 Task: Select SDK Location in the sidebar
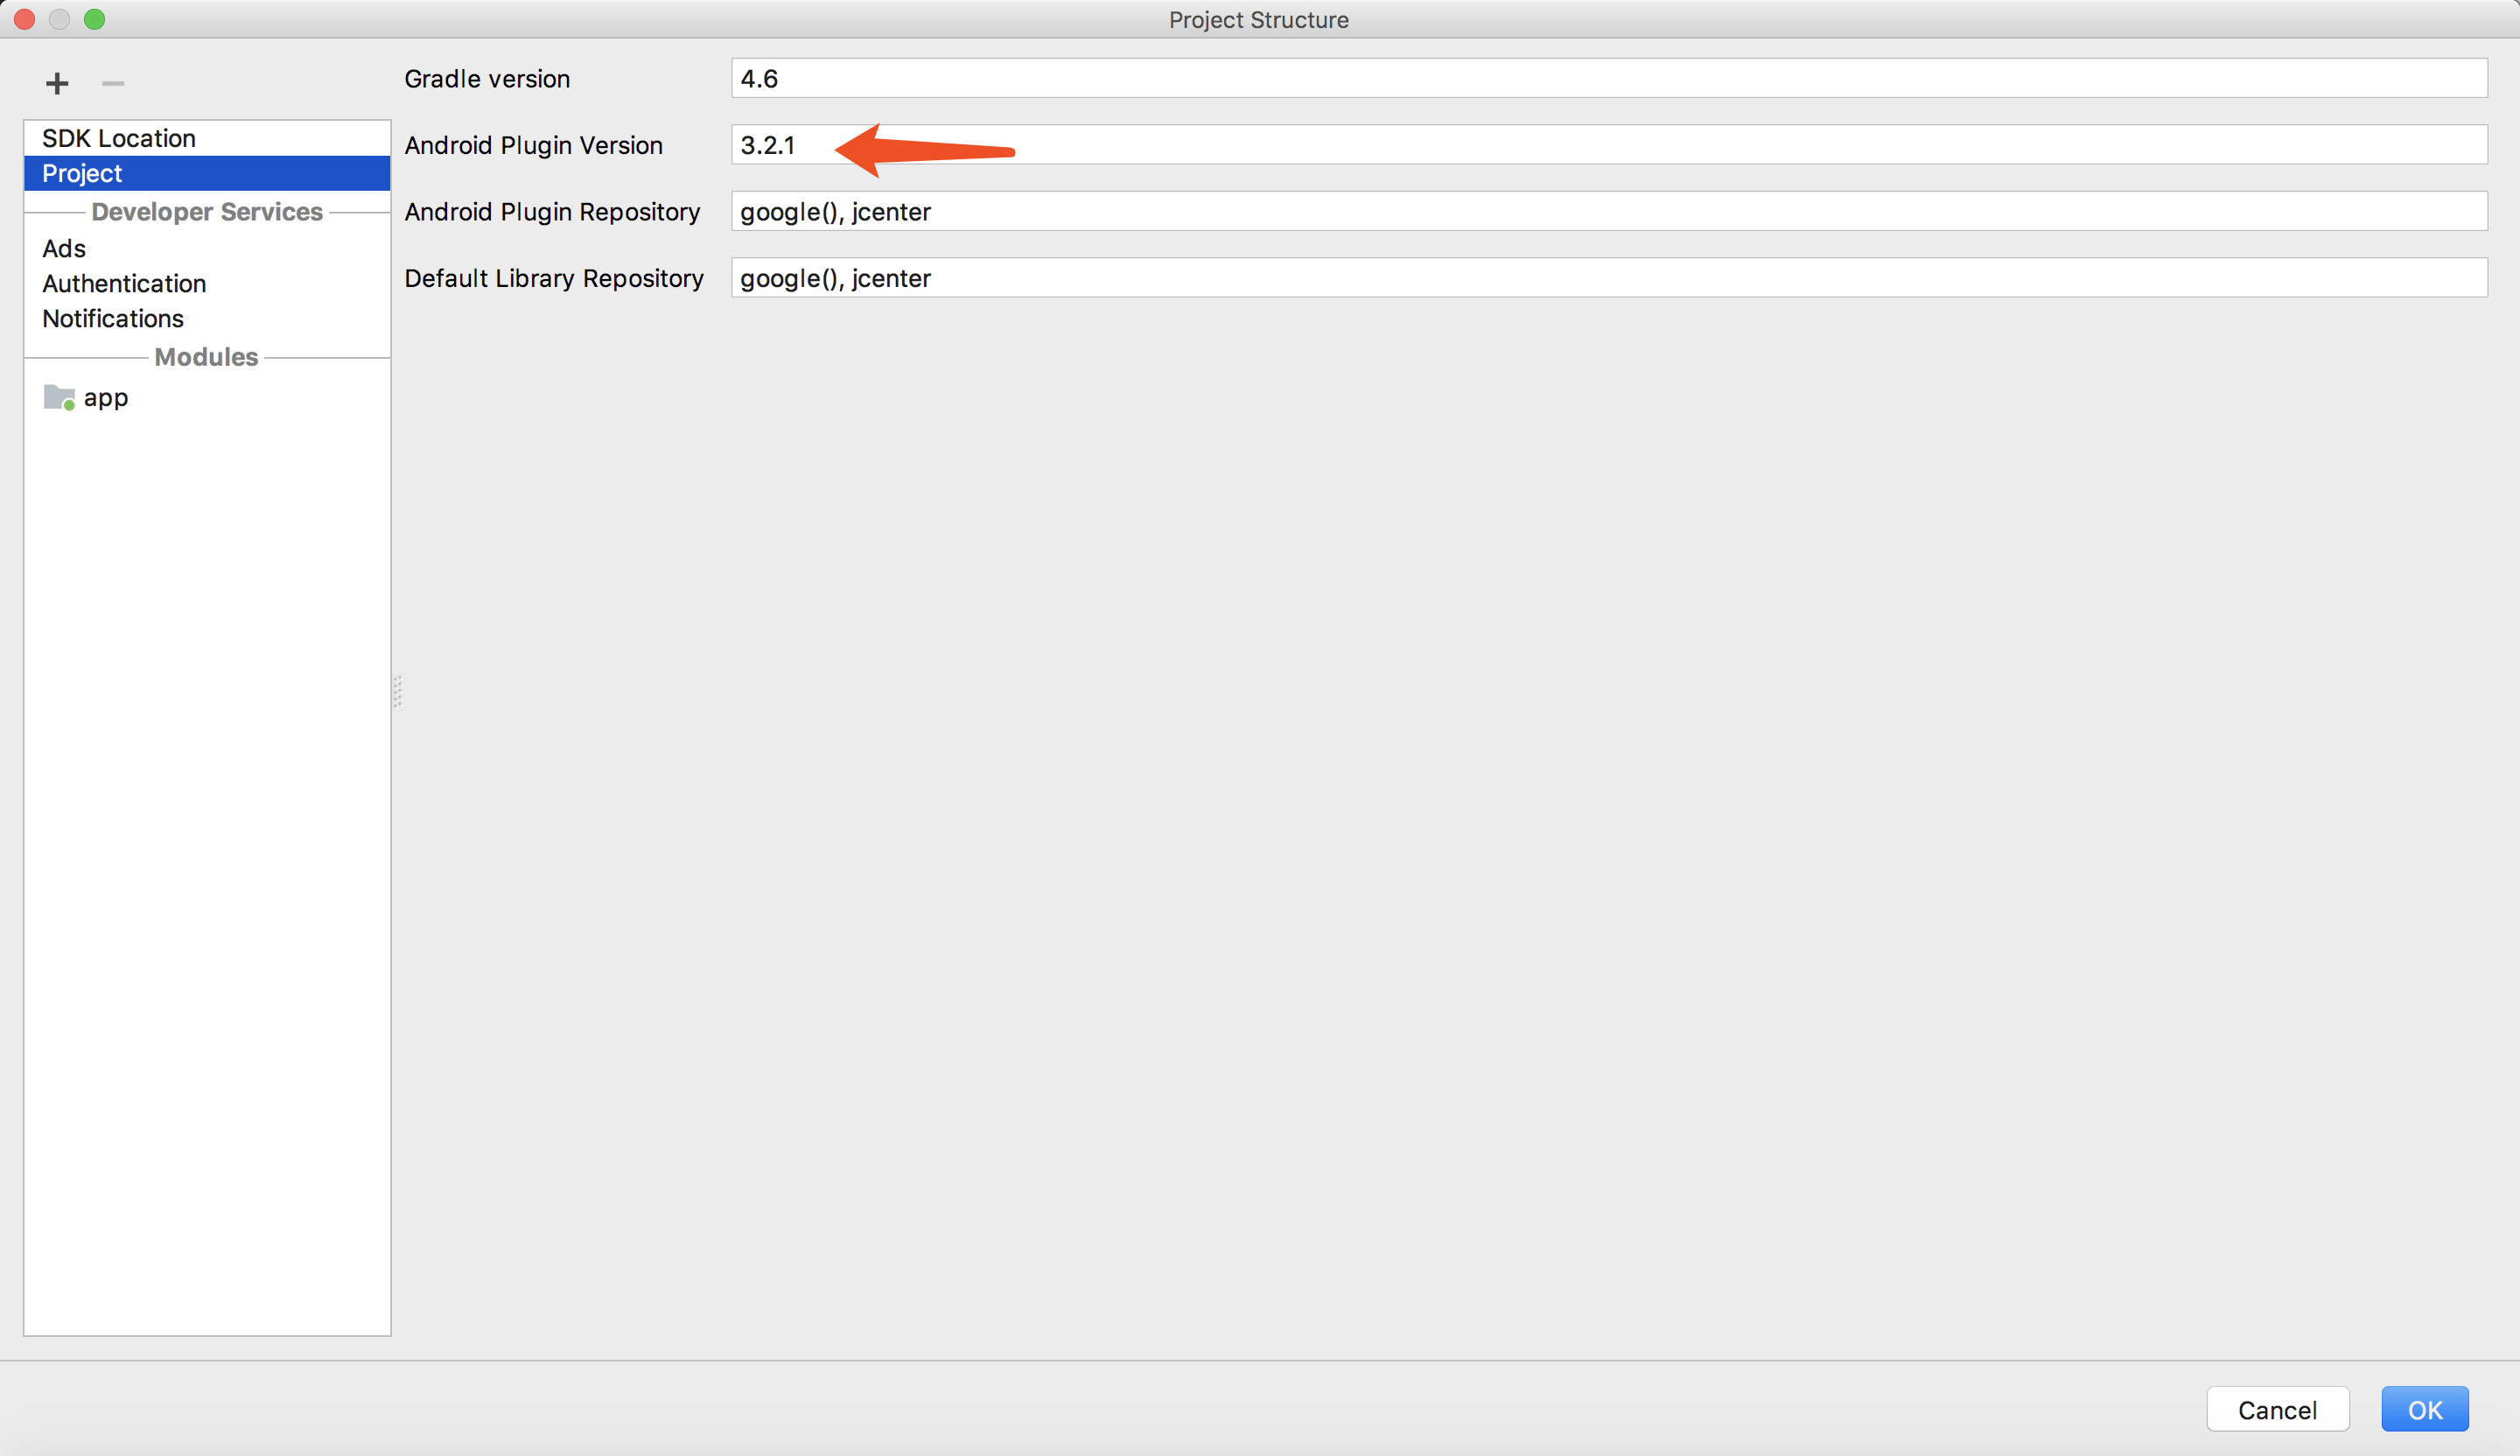[x=207, y=138]
